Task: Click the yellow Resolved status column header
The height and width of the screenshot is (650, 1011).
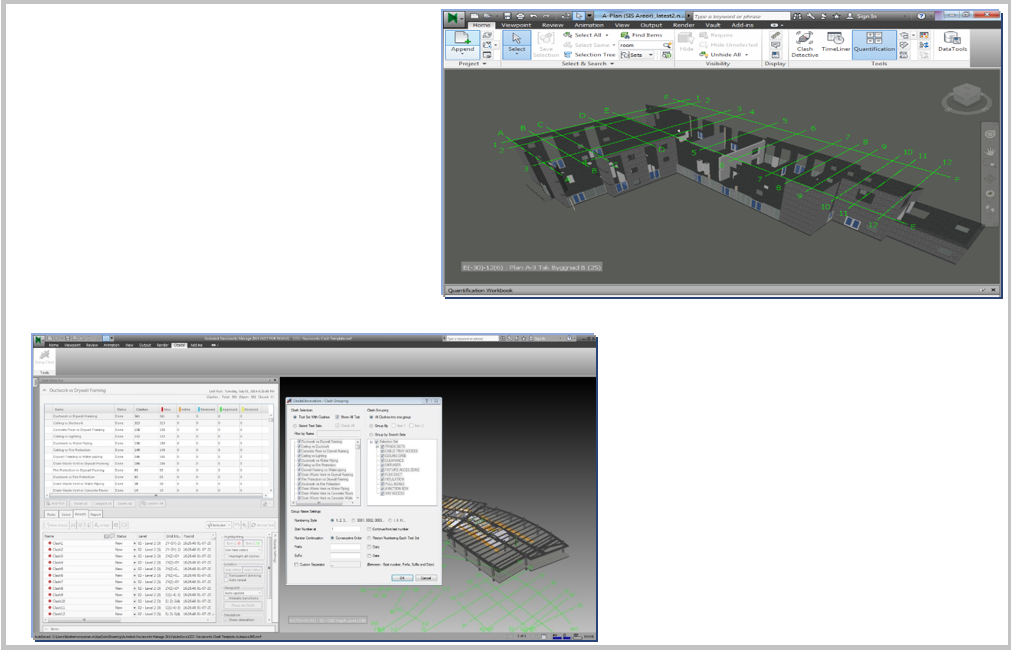Action: point(250,409)
